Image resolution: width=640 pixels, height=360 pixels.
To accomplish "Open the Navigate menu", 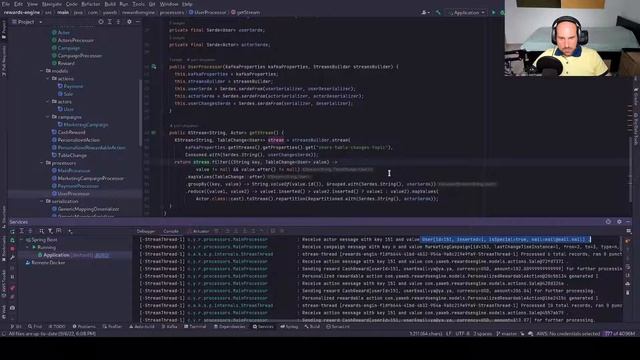I will (52, 4).
